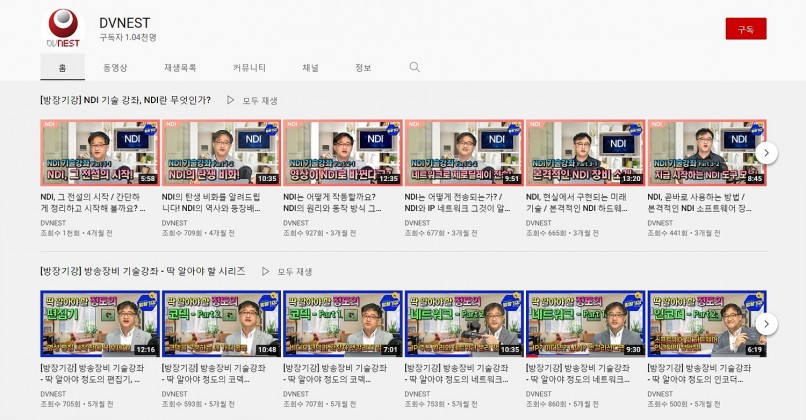Open the 네트워크 video thumbnail lasting 9:30
Image resolution: width=806 pixels, height=420 pixels.
(585, 324)
